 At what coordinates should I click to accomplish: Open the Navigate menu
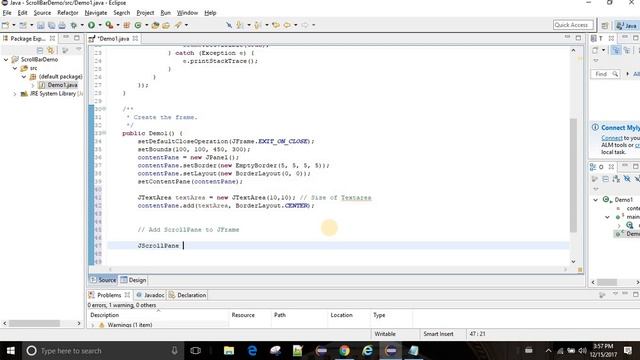[96, 13]
